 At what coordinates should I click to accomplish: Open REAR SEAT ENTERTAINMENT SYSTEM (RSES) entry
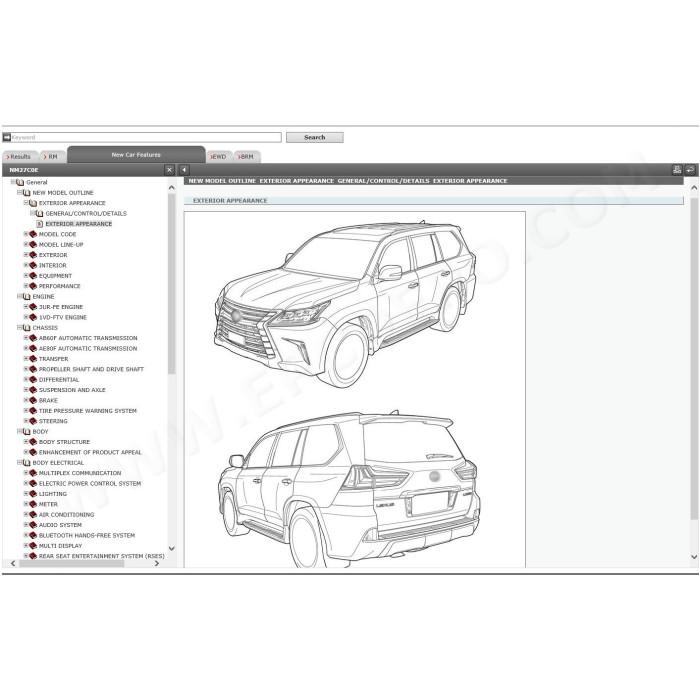[x=101, y=556]
